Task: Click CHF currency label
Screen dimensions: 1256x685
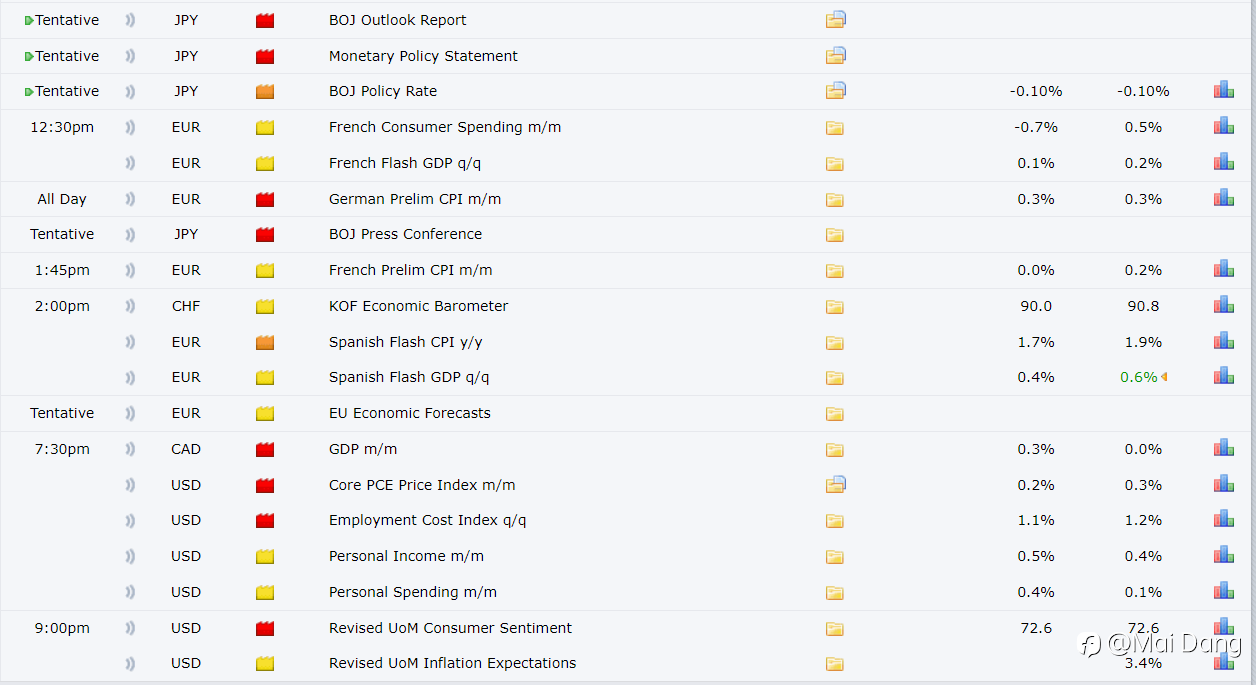Action: coord(186,306)
